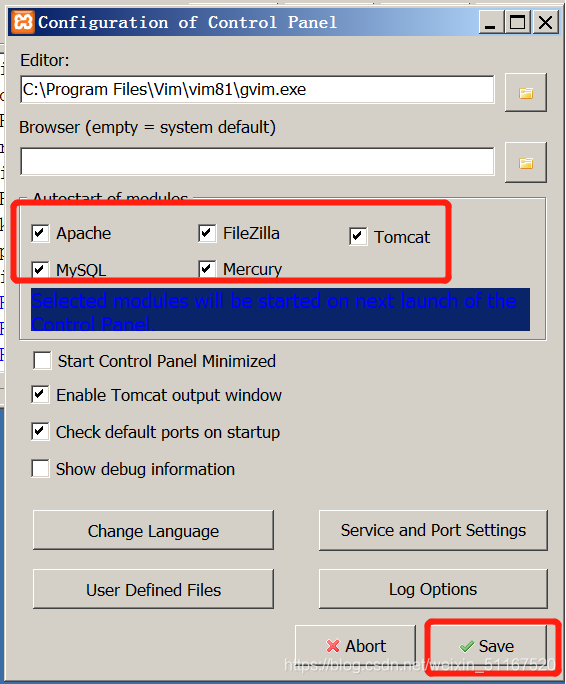Image resolution: width=566 pixels, height=684 pixels.
Task: Uncheck Check default ports on startup
Action: (x=40, y=431)
